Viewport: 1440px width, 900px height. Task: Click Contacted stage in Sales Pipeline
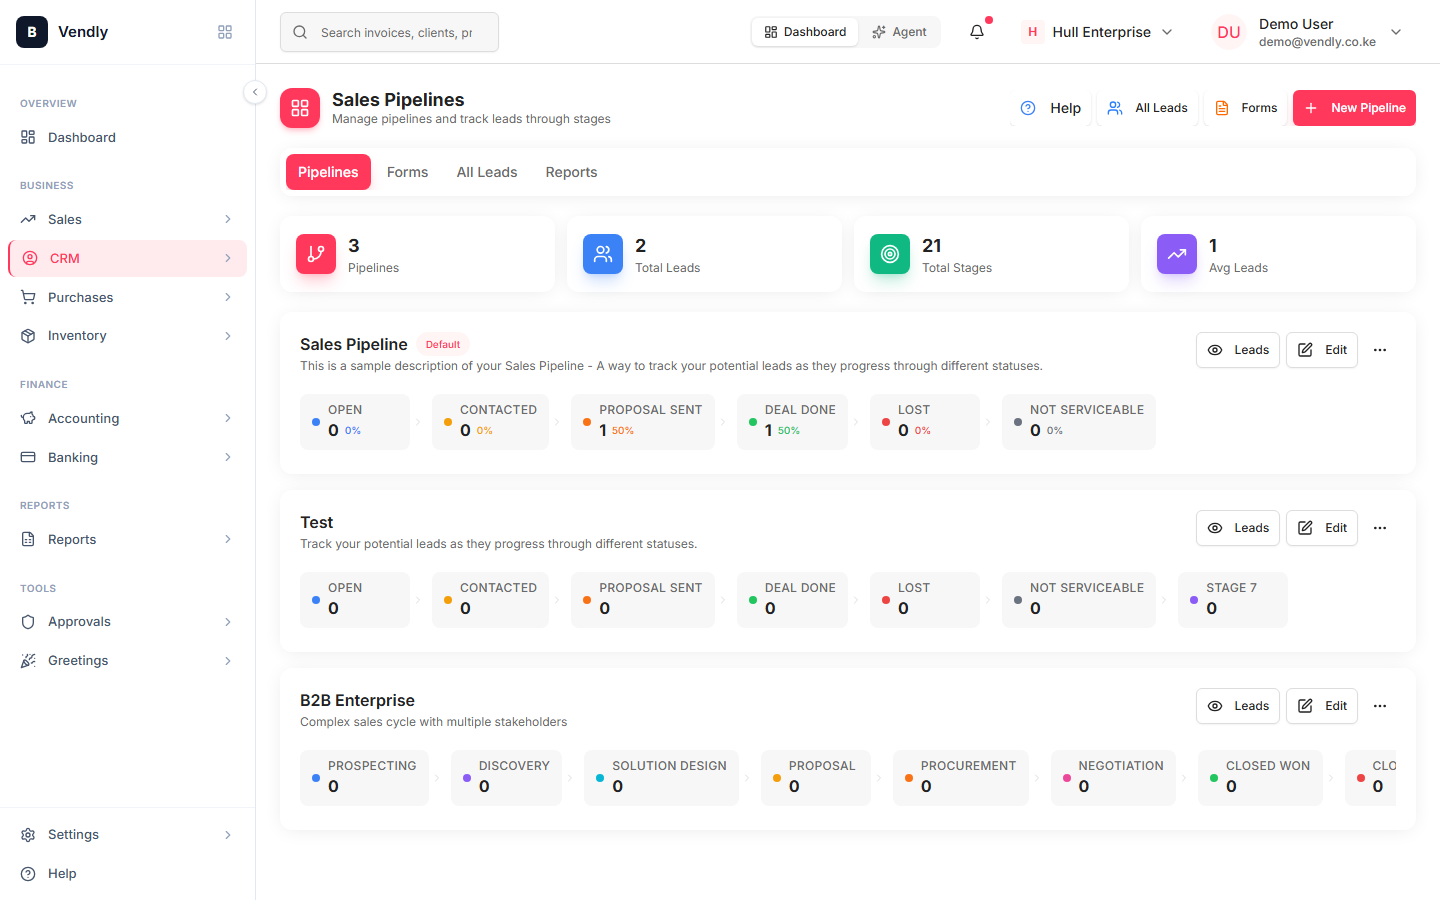coord(490,422)
